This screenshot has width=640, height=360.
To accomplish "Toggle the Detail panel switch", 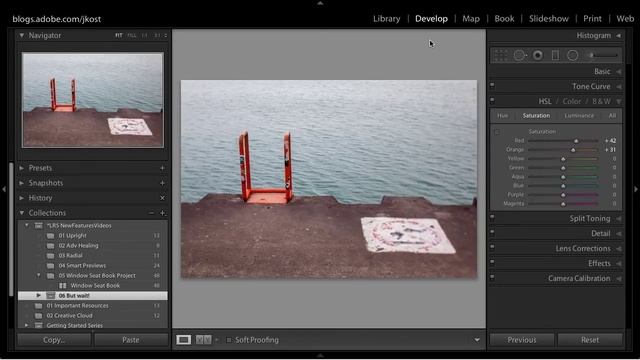I will [492, 232].
